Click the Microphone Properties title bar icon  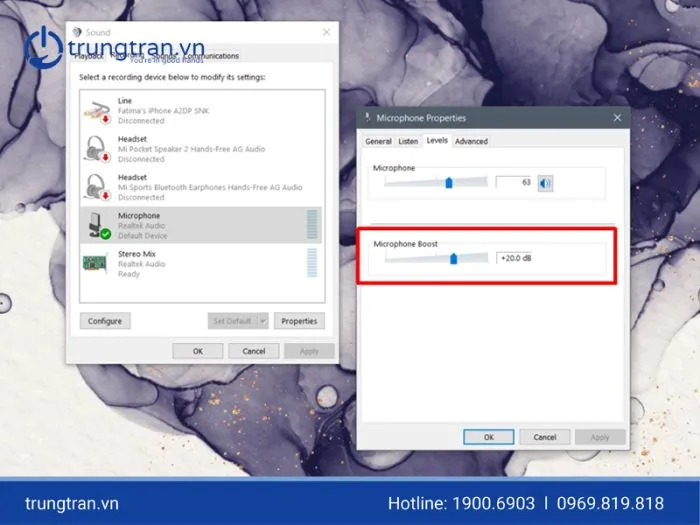[x=368, y=118]
